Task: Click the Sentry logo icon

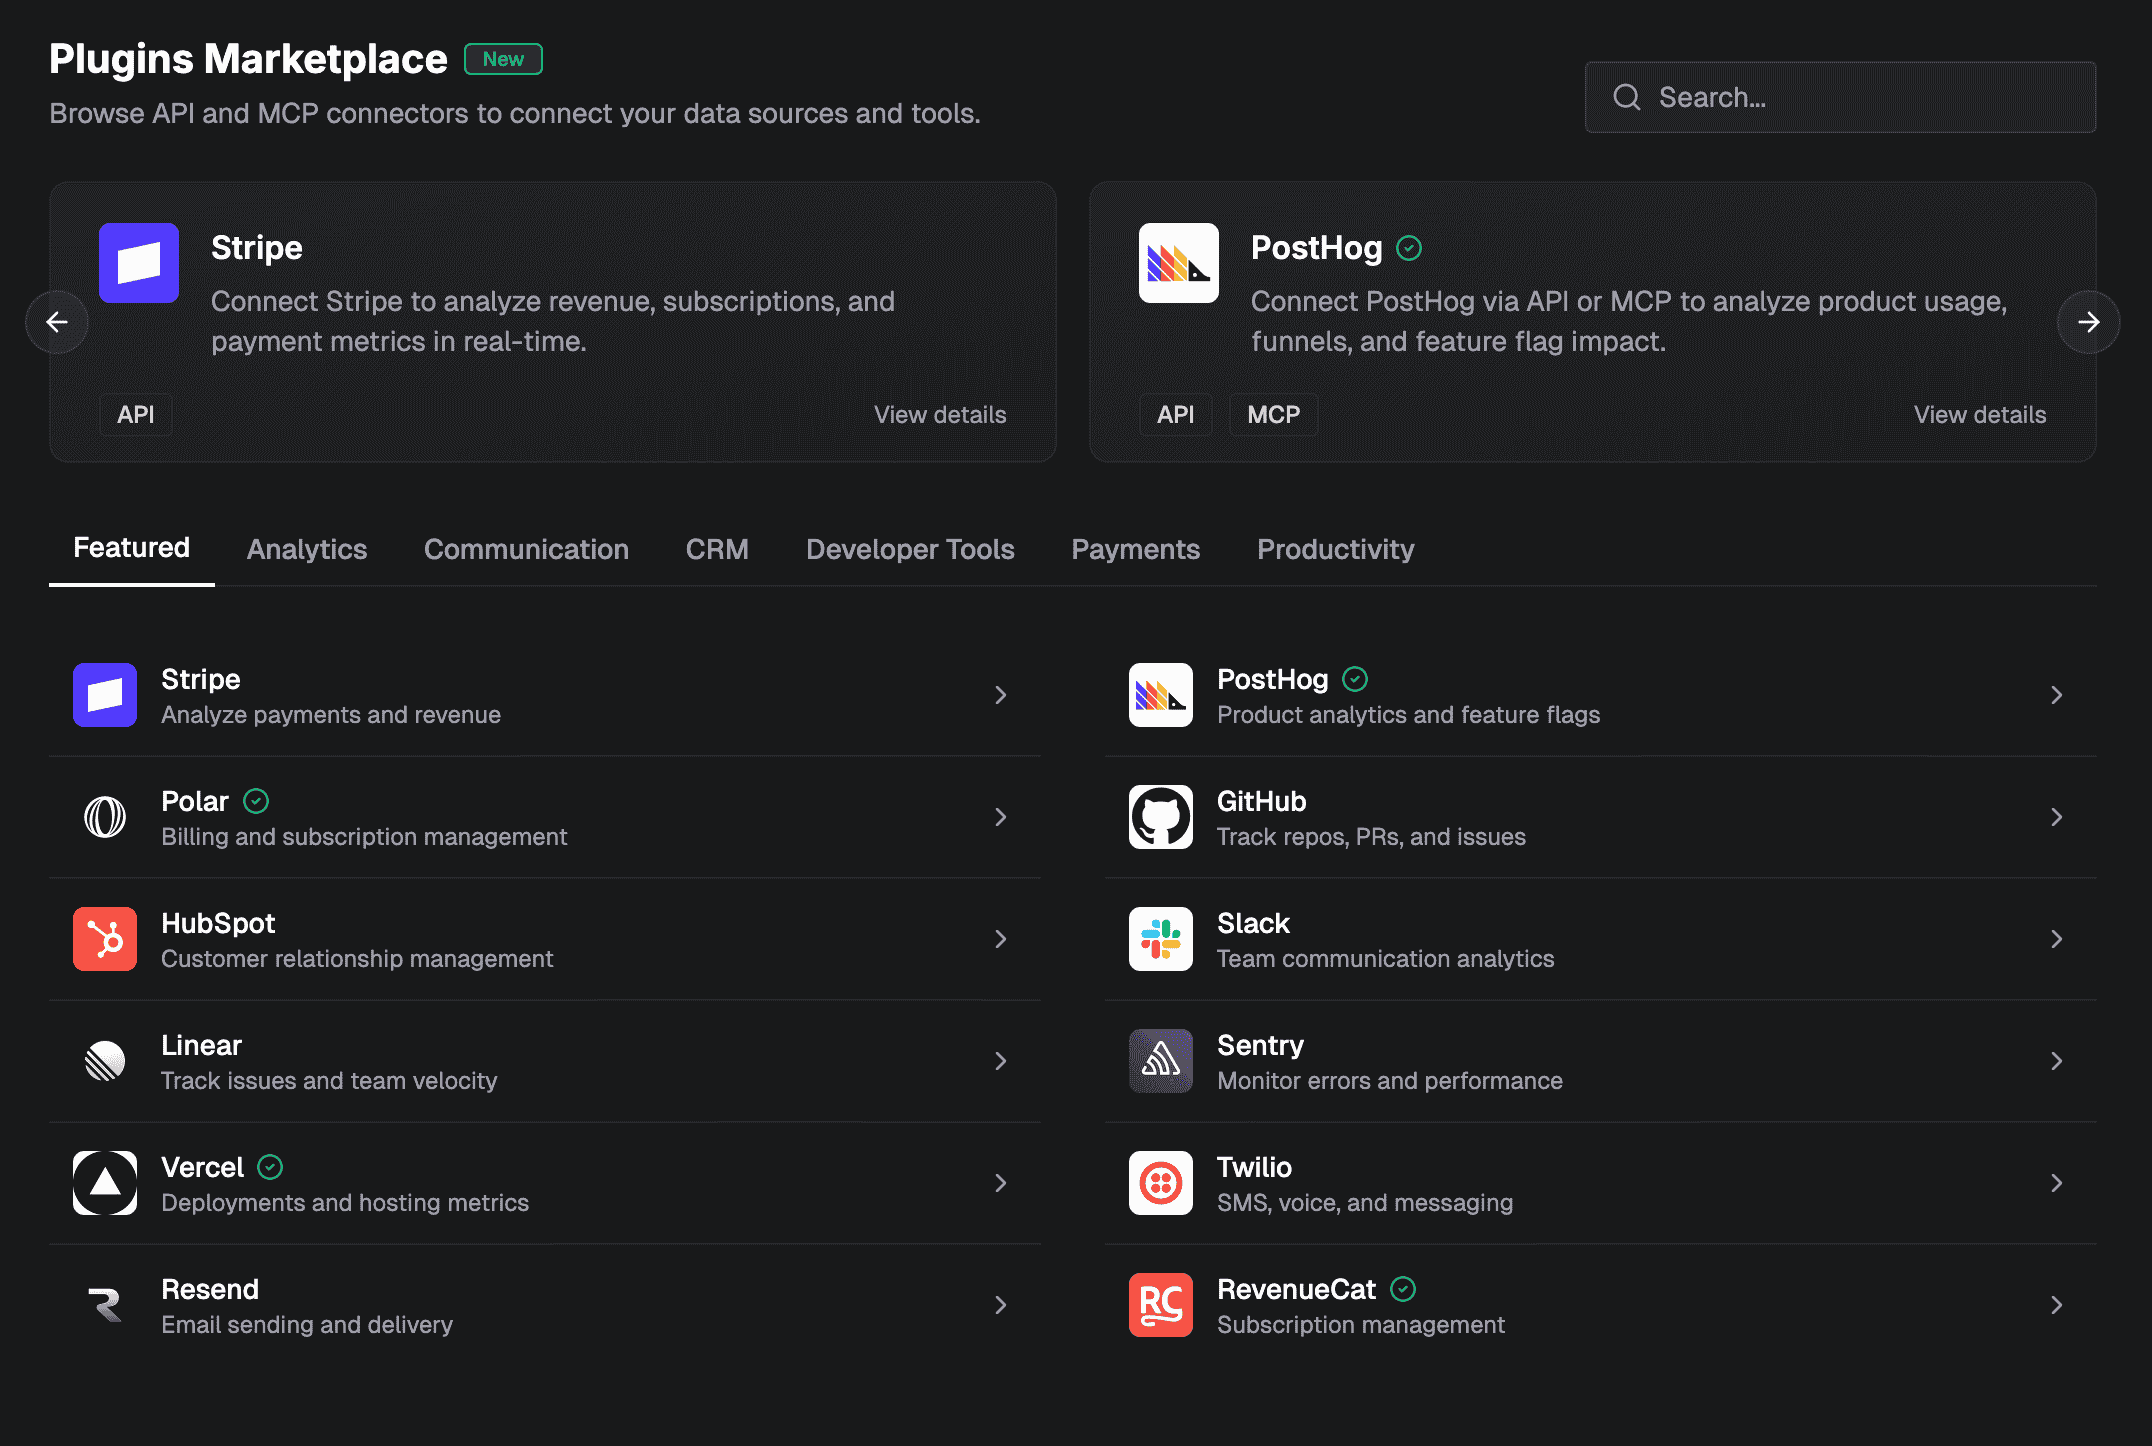Action: click(1160, 1061)
